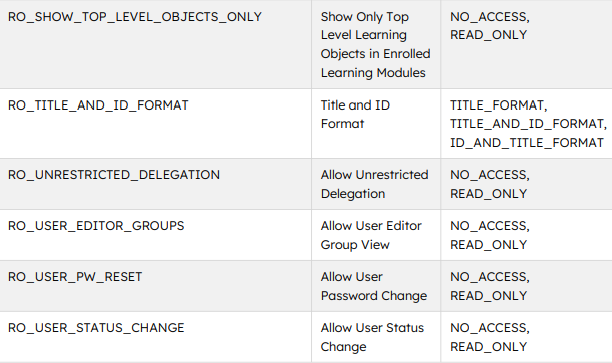Click RO_UNRESTRICTED_DELEGATION identifier text
The height and width of the screenshot is (363, 612).
pos(114,175)
